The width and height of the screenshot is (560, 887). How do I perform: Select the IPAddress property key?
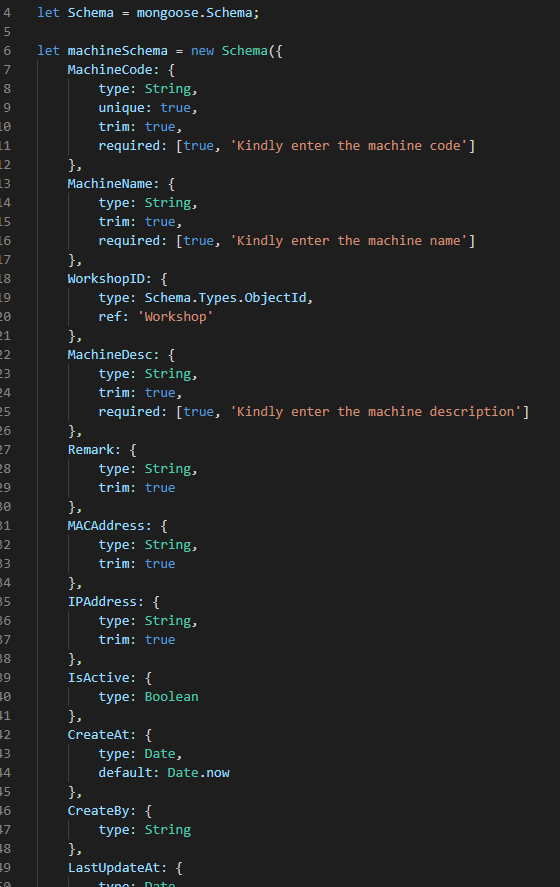click(x=102, y=601)
